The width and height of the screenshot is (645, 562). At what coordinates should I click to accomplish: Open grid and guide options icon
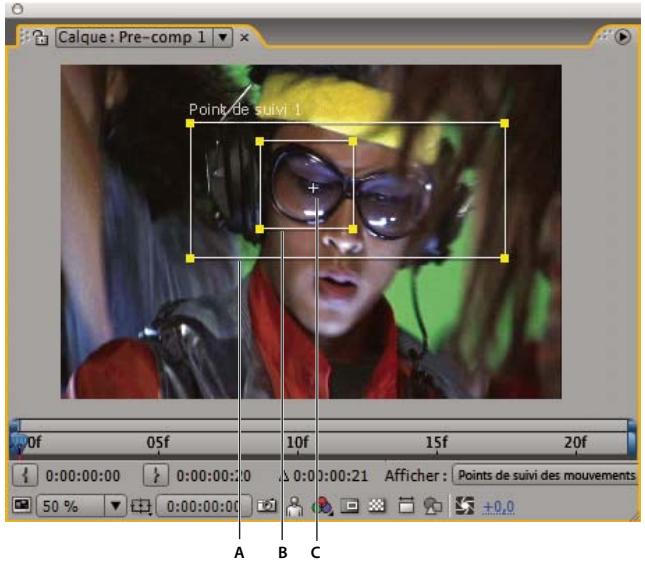tap(141, 506)
